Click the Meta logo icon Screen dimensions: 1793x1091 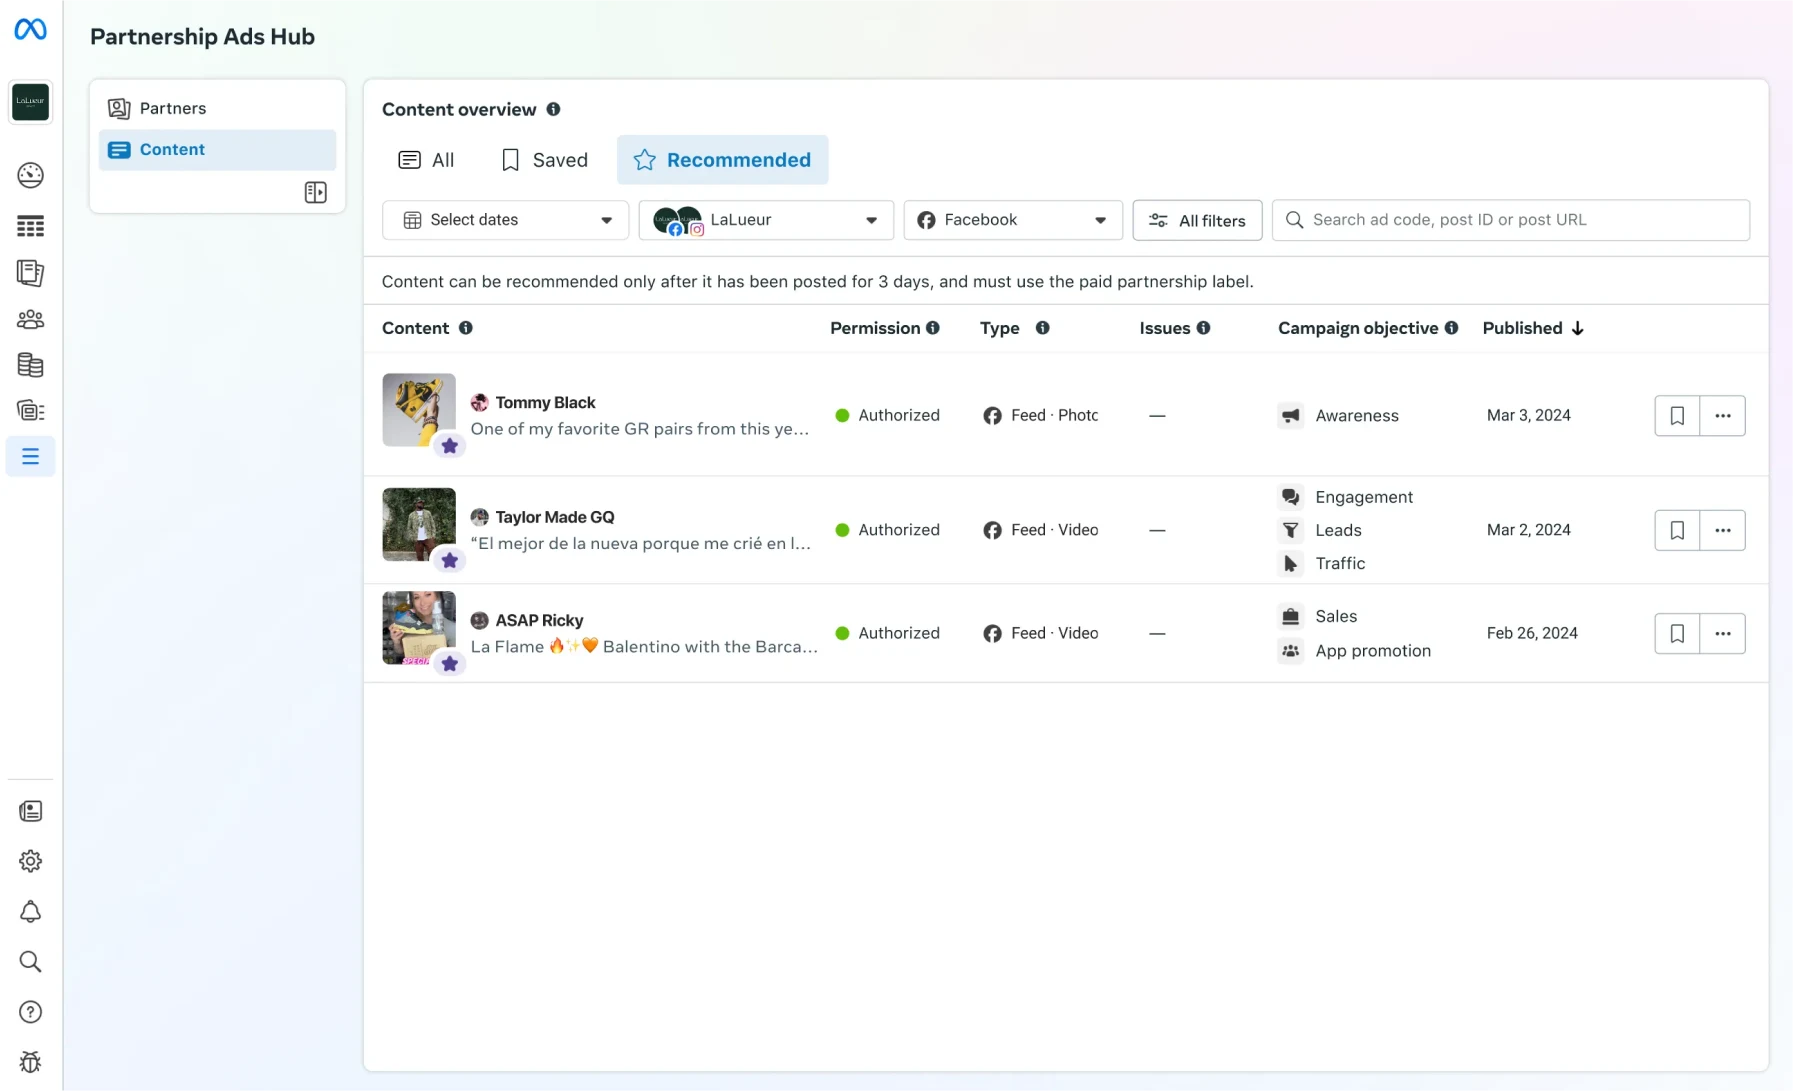click(30, 30)
